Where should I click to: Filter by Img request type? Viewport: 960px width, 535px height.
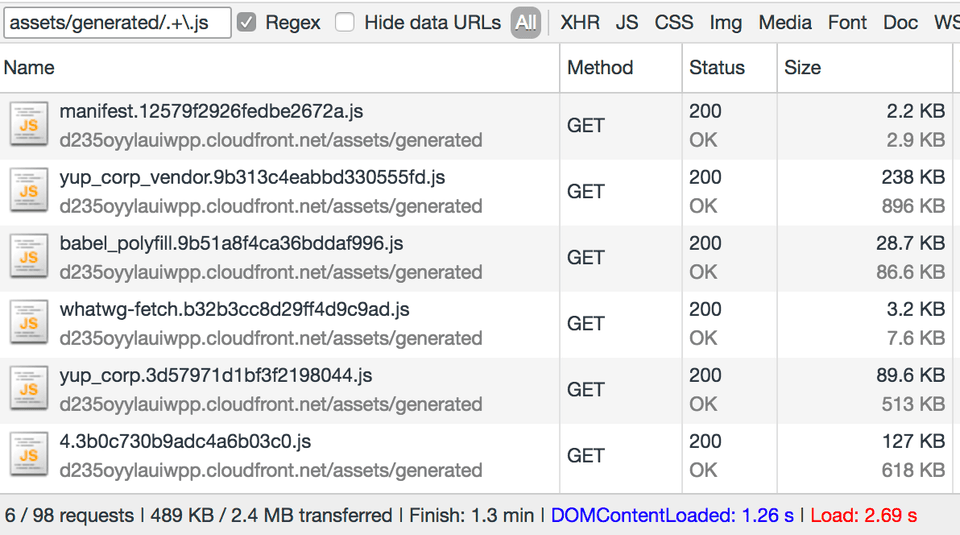tap(726, 23)
